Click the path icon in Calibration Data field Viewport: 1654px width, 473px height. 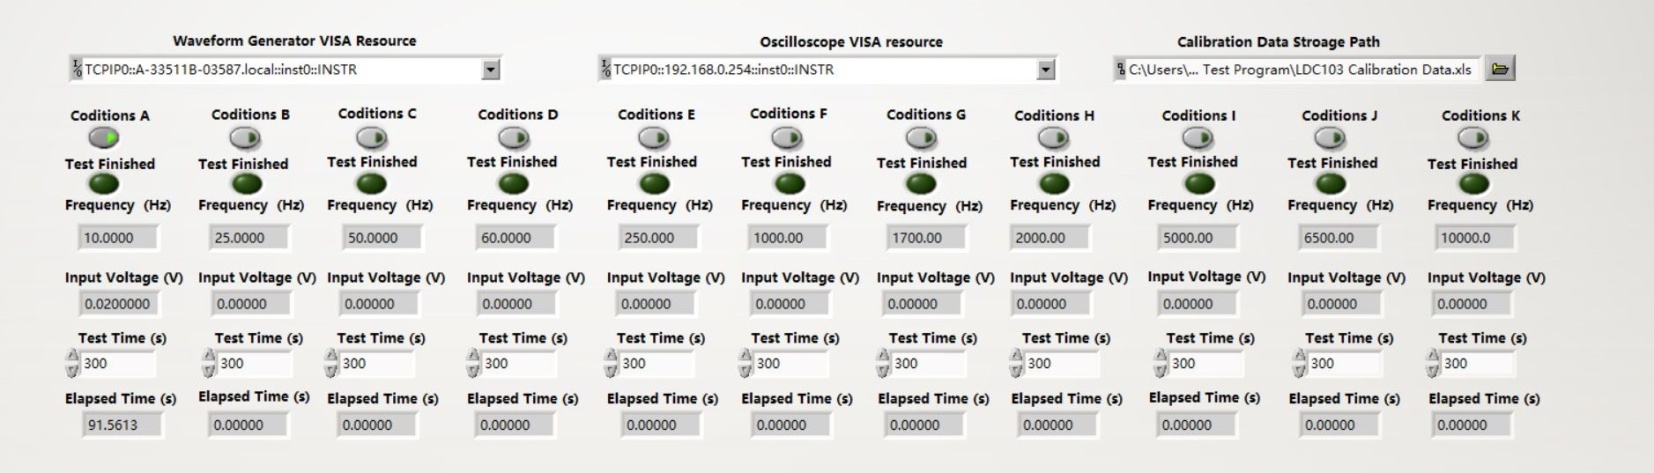tap(1121, 70)
